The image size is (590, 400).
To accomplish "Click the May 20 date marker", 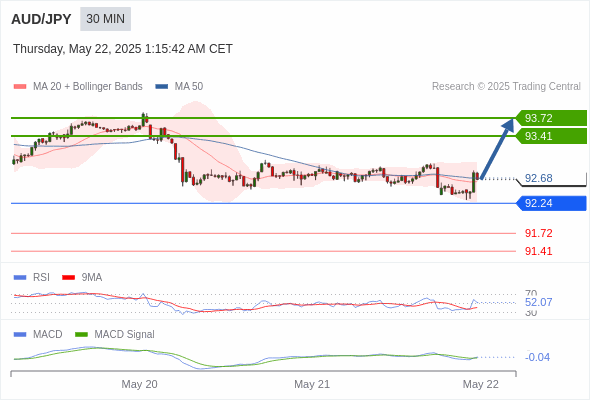I will [x=139, y=384].
